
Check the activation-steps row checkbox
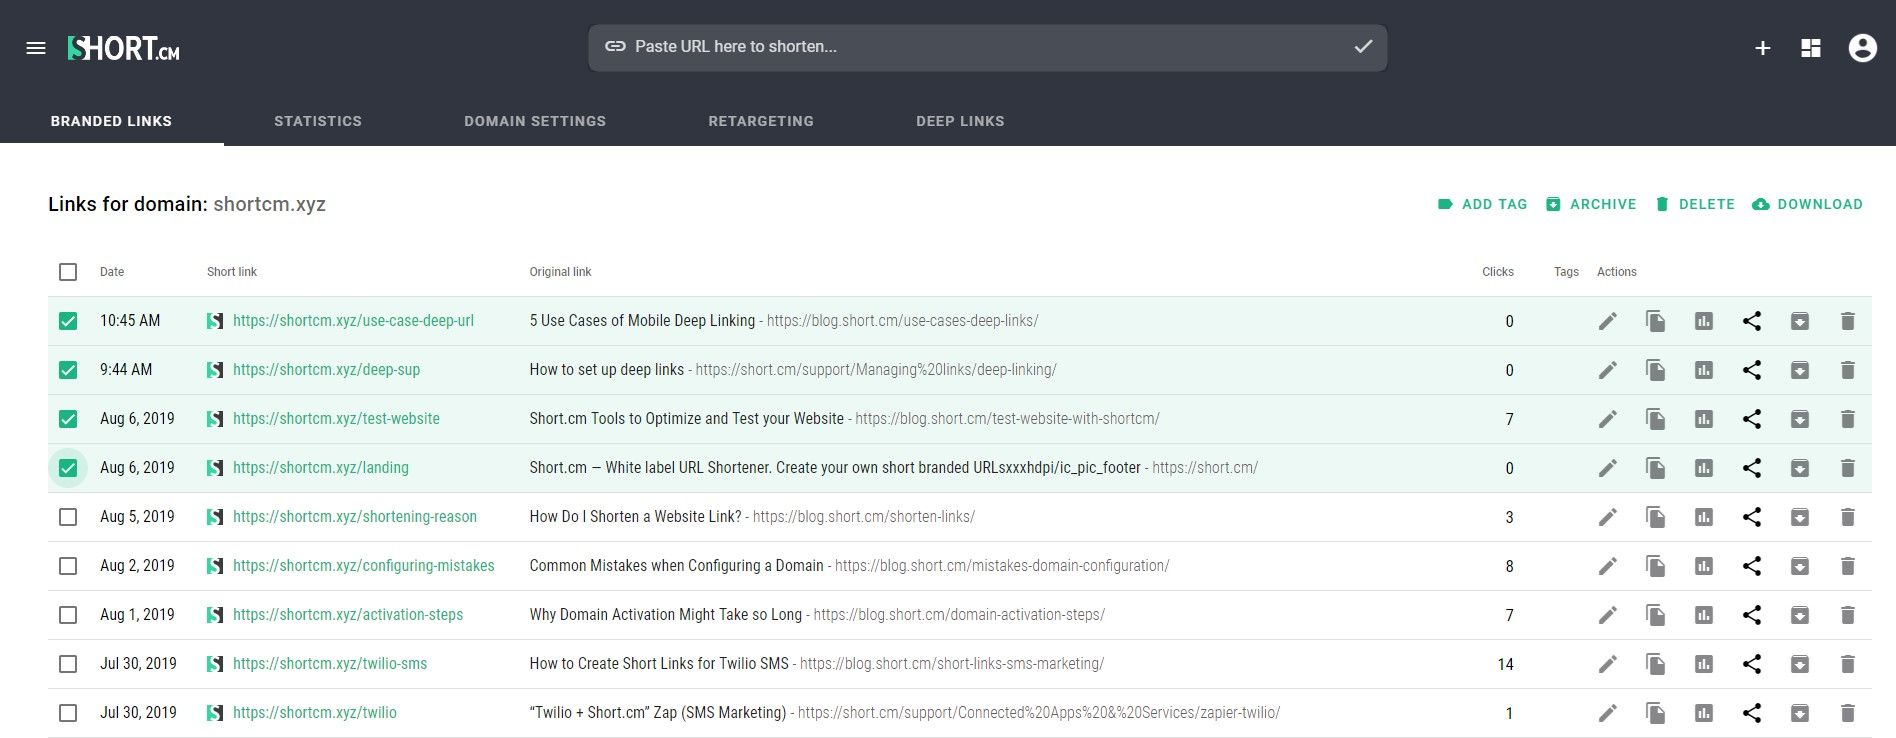pyautogui.click(x=68, y=615)
